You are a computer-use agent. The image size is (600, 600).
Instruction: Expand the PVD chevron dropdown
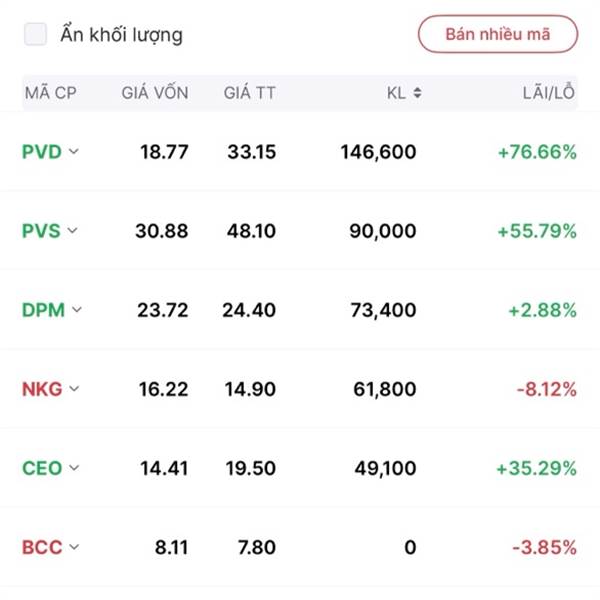73,152
